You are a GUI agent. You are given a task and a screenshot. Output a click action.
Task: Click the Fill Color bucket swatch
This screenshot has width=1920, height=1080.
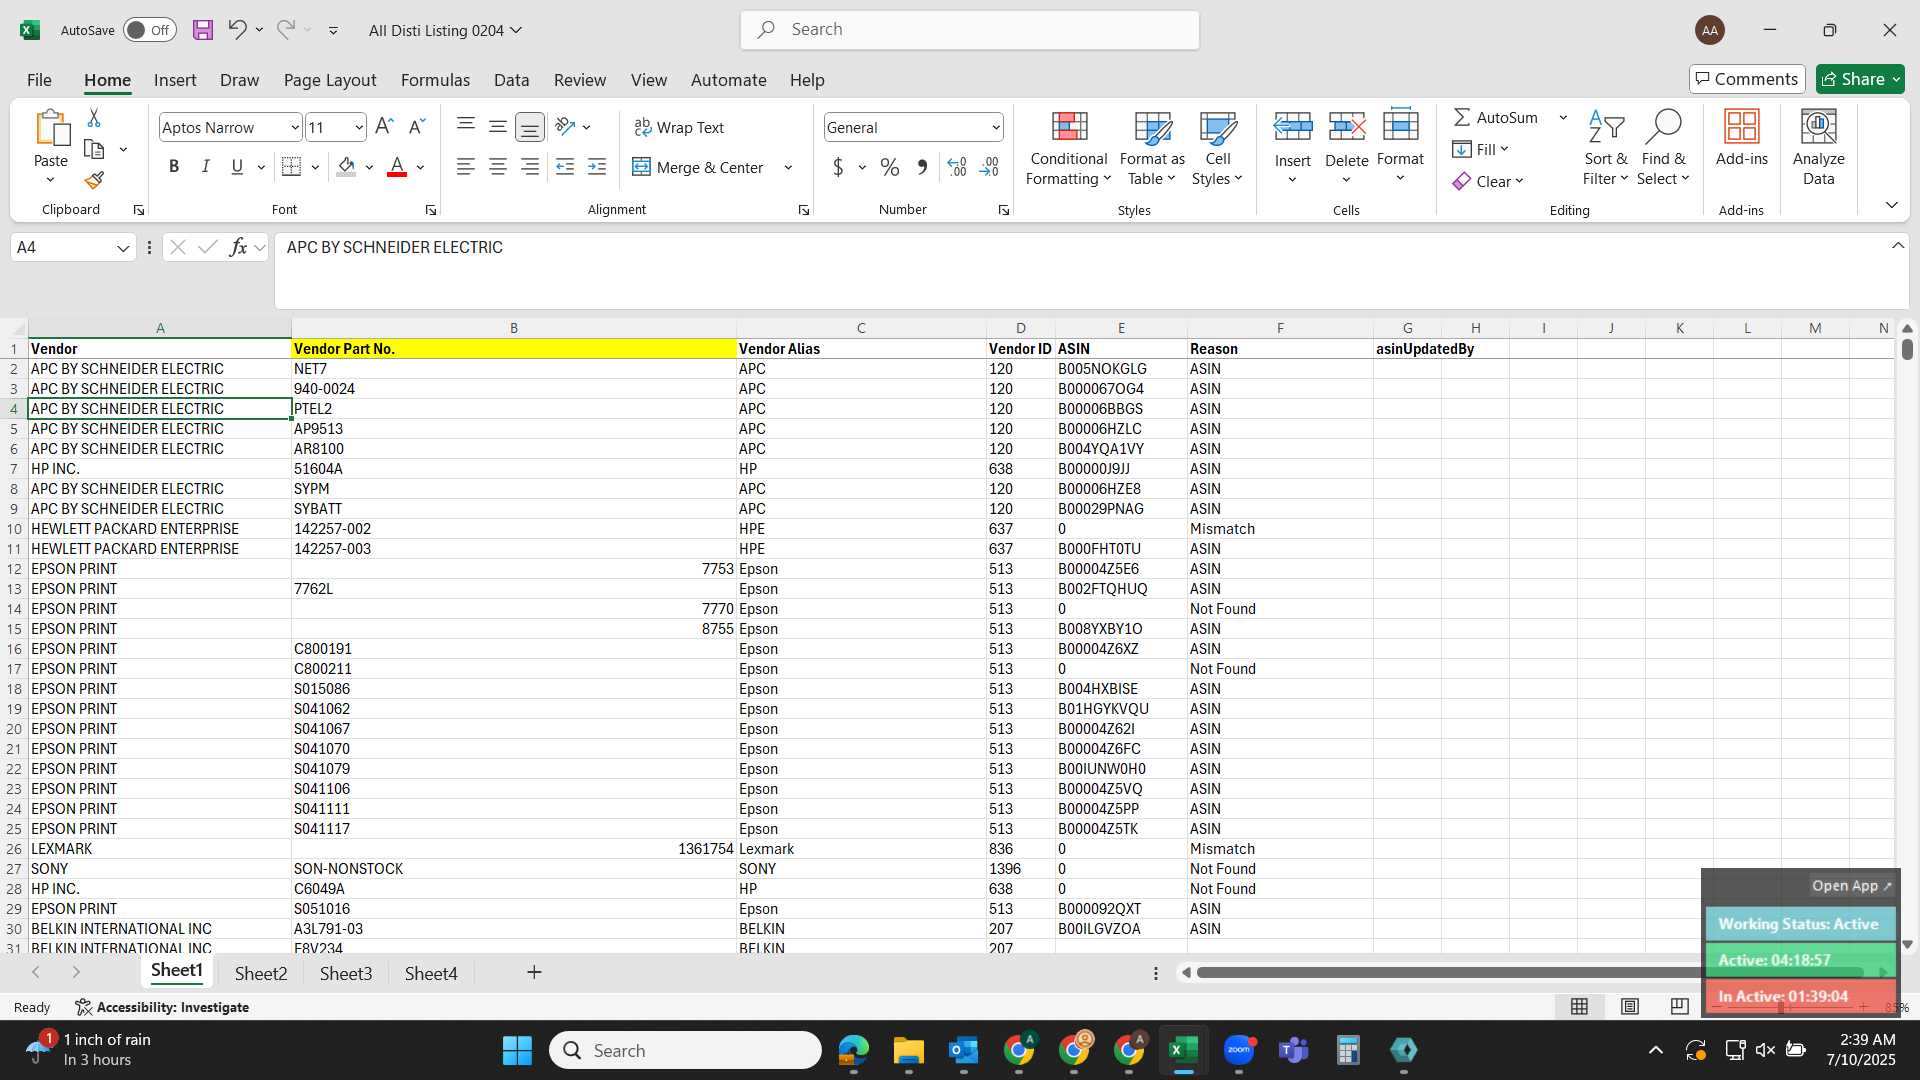346,167
